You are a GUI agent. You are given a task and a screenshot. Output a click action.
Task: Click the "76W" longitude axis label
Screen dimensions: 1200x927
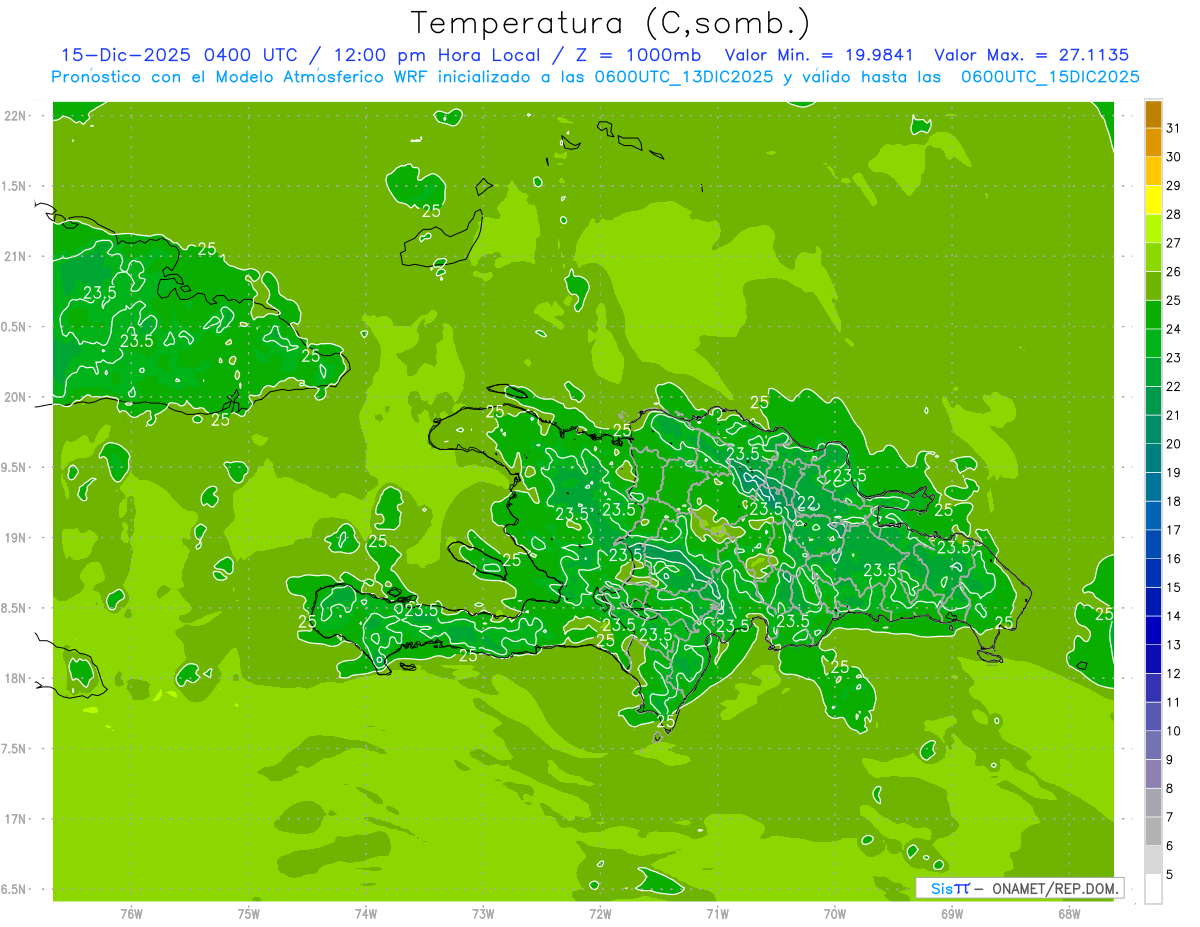[x=131, y=914]
